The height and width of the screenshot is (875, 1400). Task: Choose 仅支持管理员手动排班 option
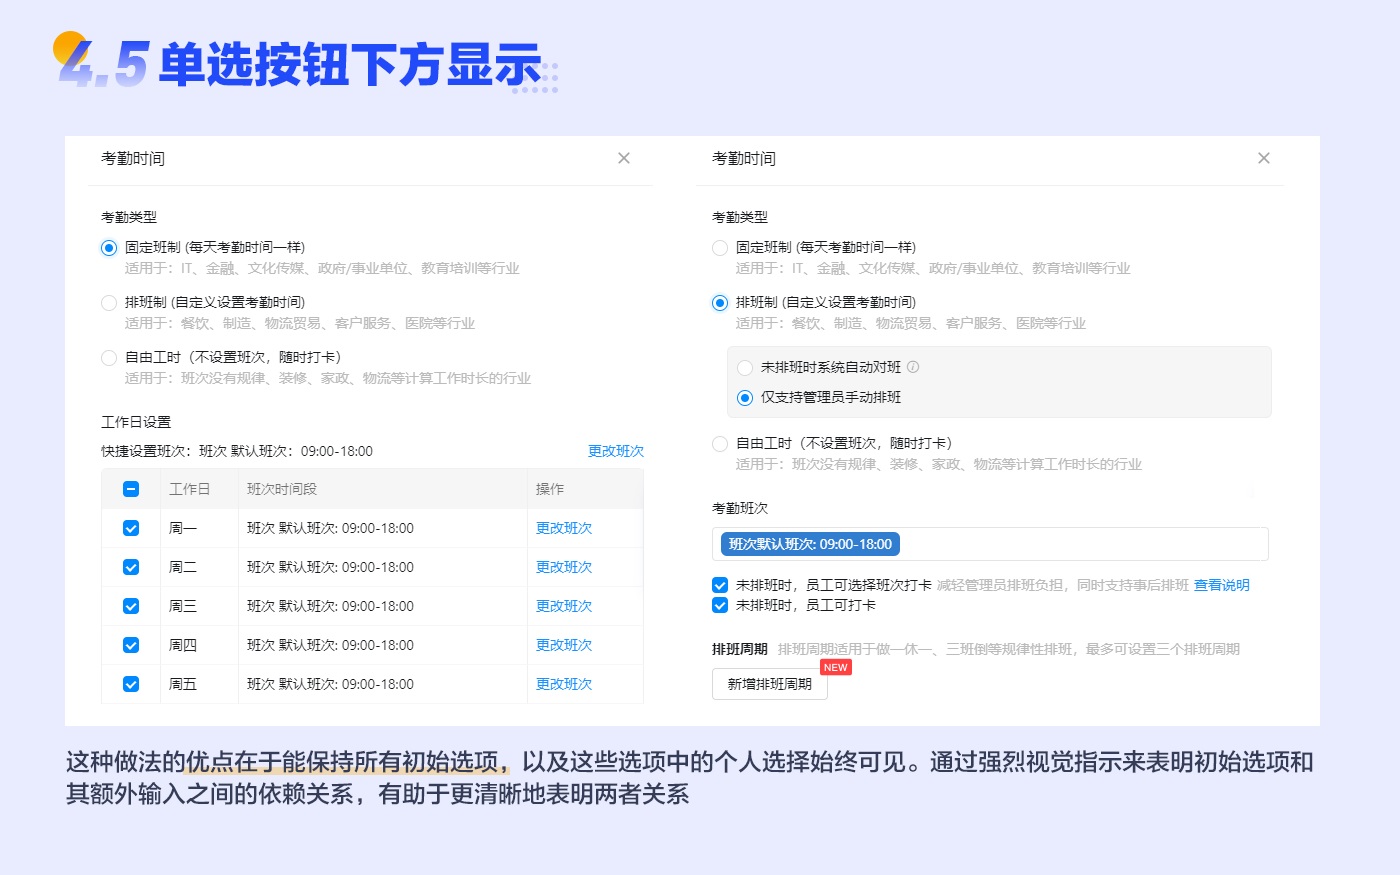(745, 398)
